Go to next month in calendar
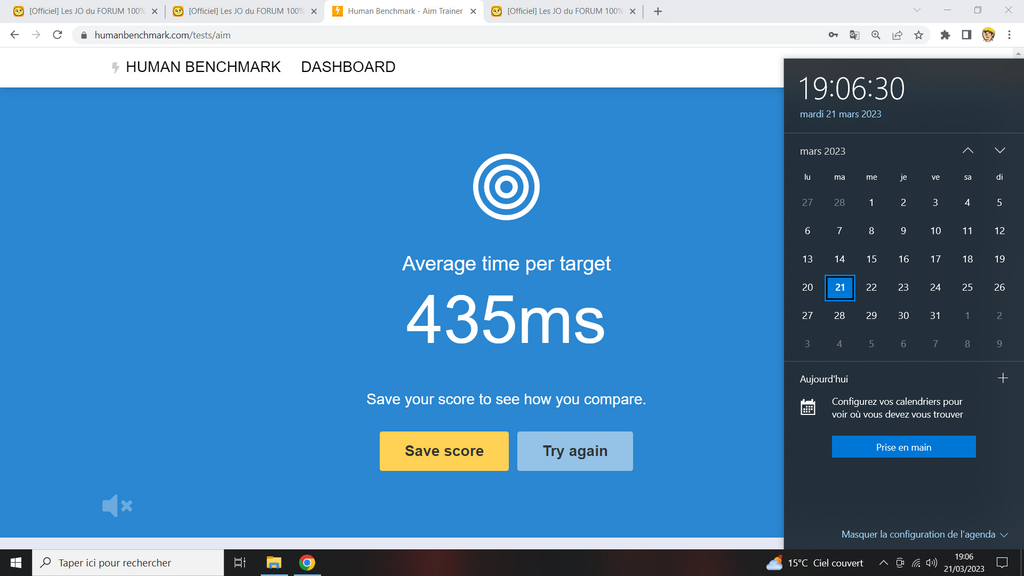1024x576 pixels. pyautogui.click(x=999, y=151)
